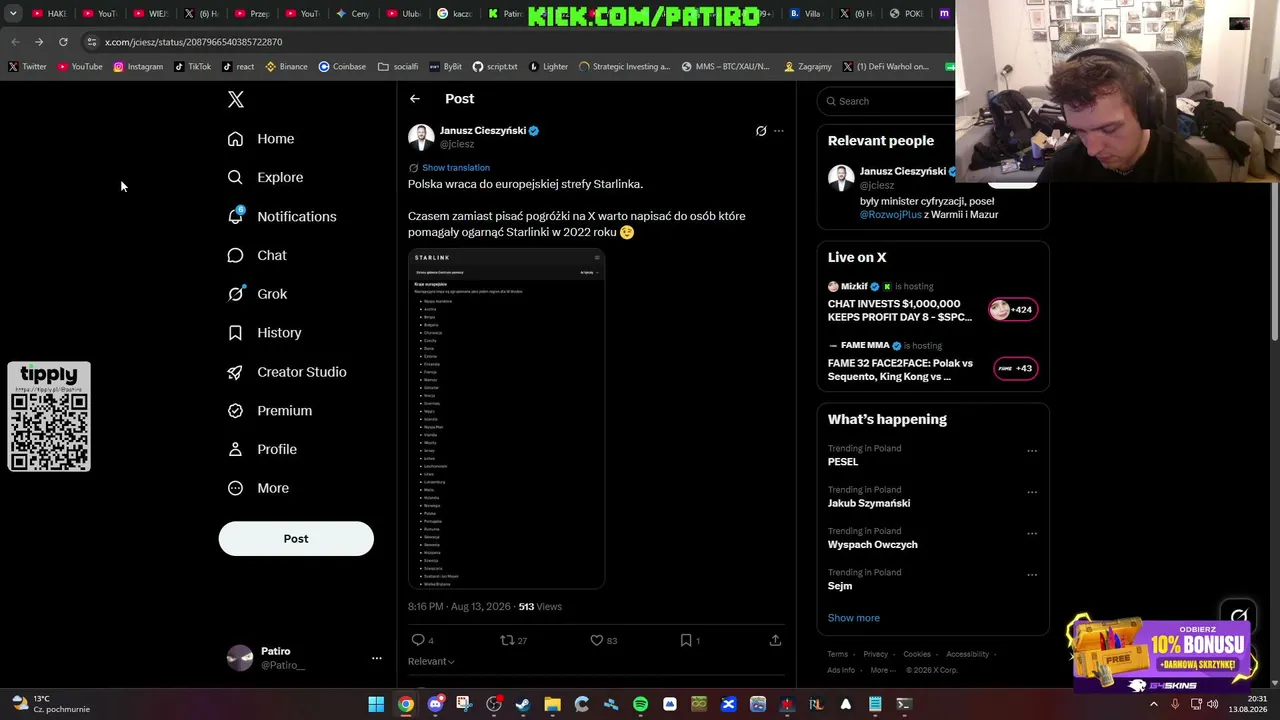Viewport: 1280px width, 720px height.
Task: Click back arrow beside Post heading
Action: pyautogui.click(x=415, y=99)
